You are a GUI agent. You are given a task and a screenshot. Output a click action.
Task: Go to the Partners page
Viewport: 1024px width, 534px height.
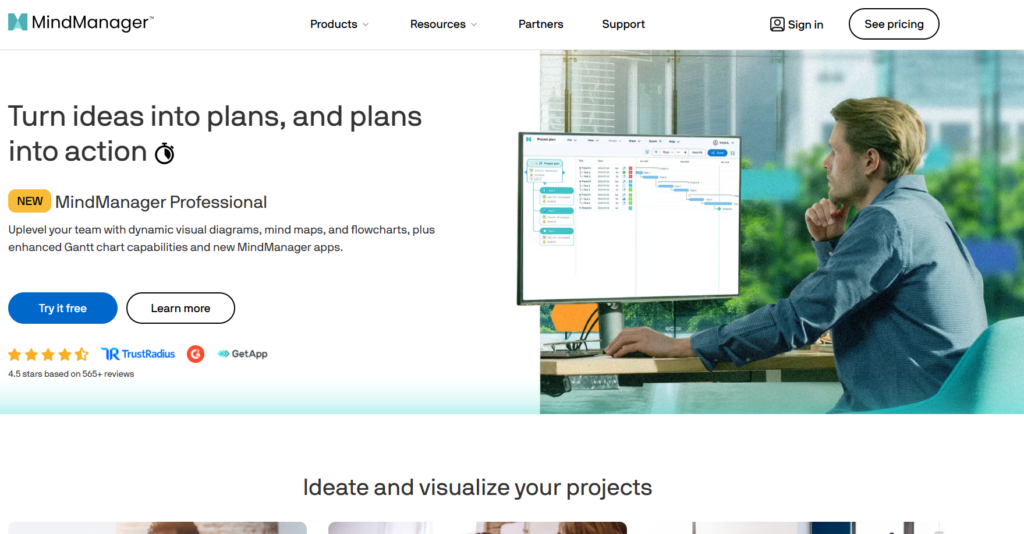click(x=540, y=24)
